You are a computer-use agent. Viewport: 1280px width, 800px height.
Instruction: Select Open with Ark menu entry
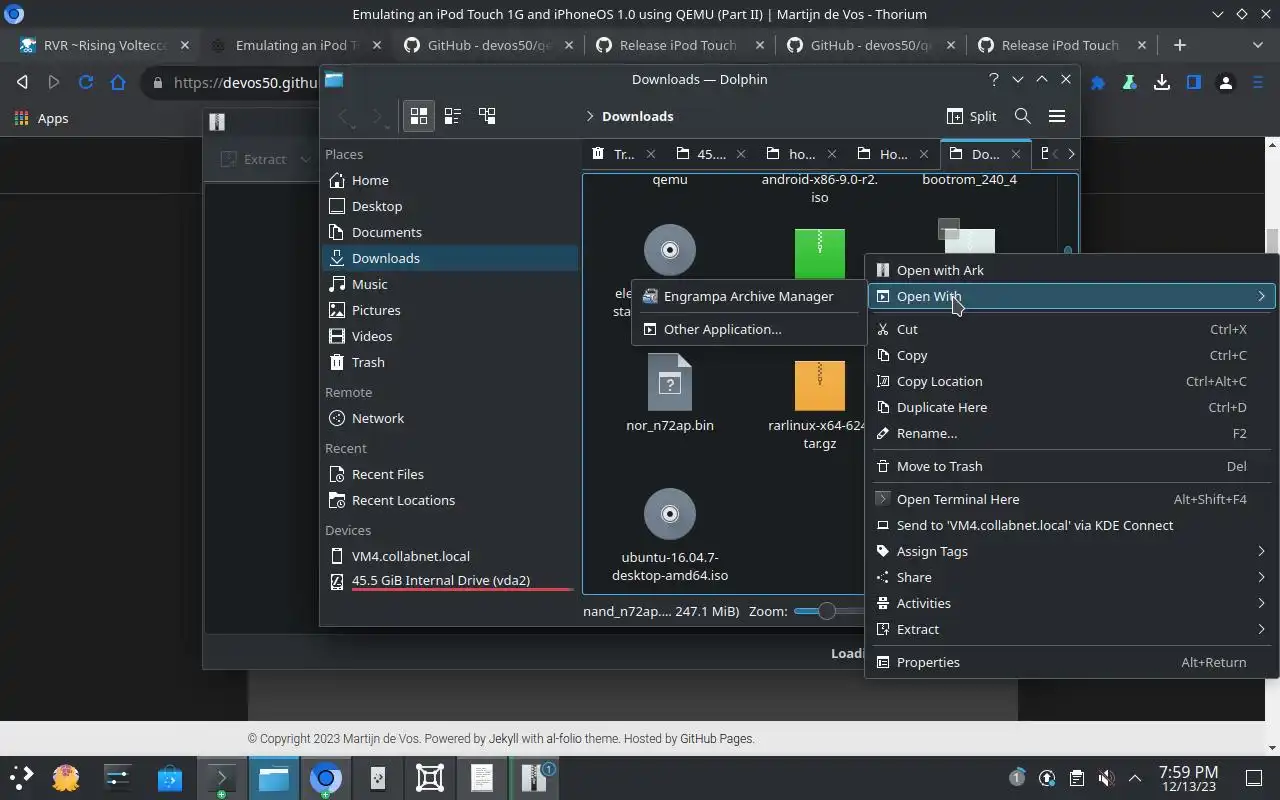1071,270
